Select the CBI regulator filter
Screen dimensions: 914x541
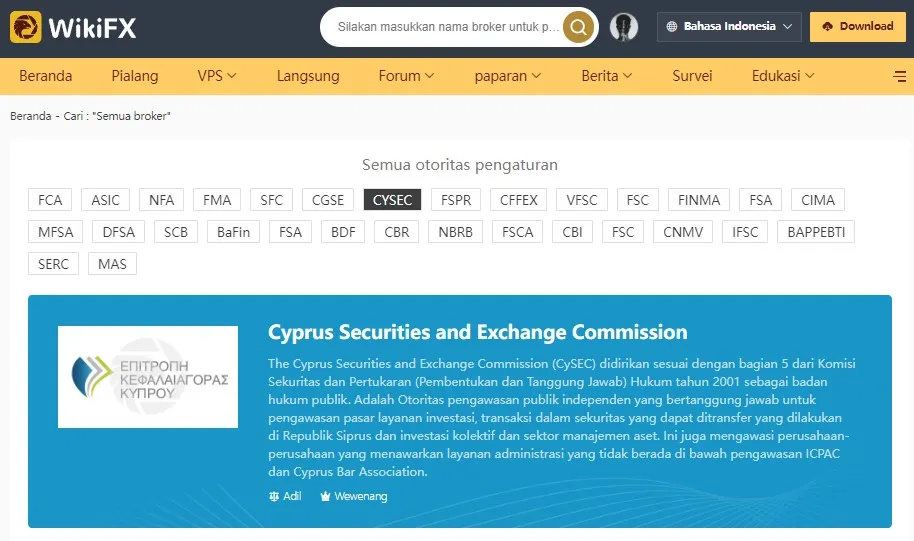pyautogui.click(x=572, y=232)
